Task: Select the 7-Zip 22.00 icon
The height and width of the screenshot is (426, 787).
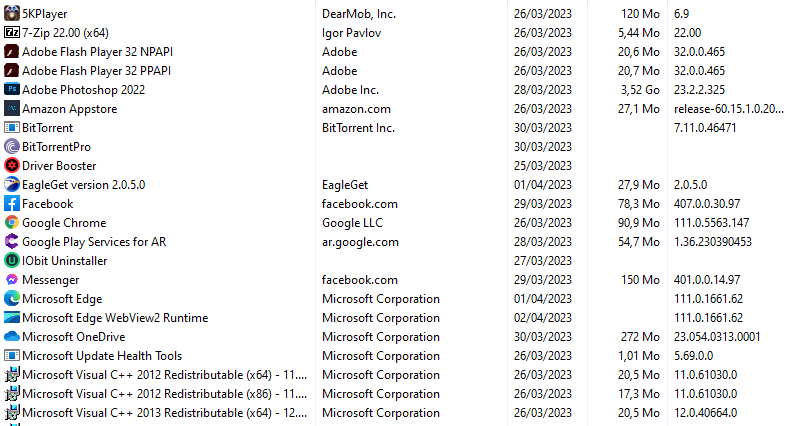Action: [x=12, y=33]
